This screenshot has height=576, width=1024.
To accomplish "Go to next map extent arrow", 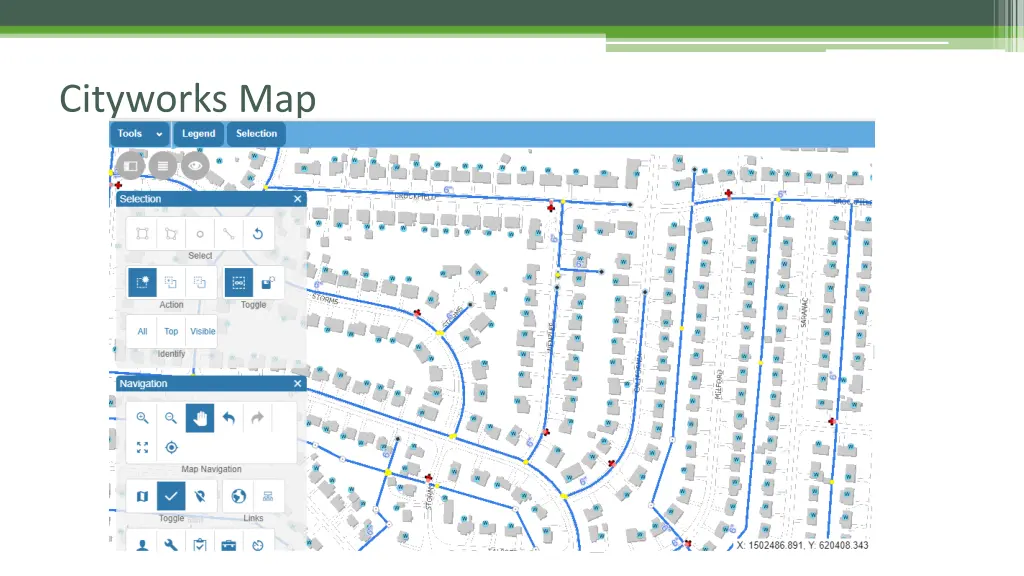I will [x=257, y=418].
